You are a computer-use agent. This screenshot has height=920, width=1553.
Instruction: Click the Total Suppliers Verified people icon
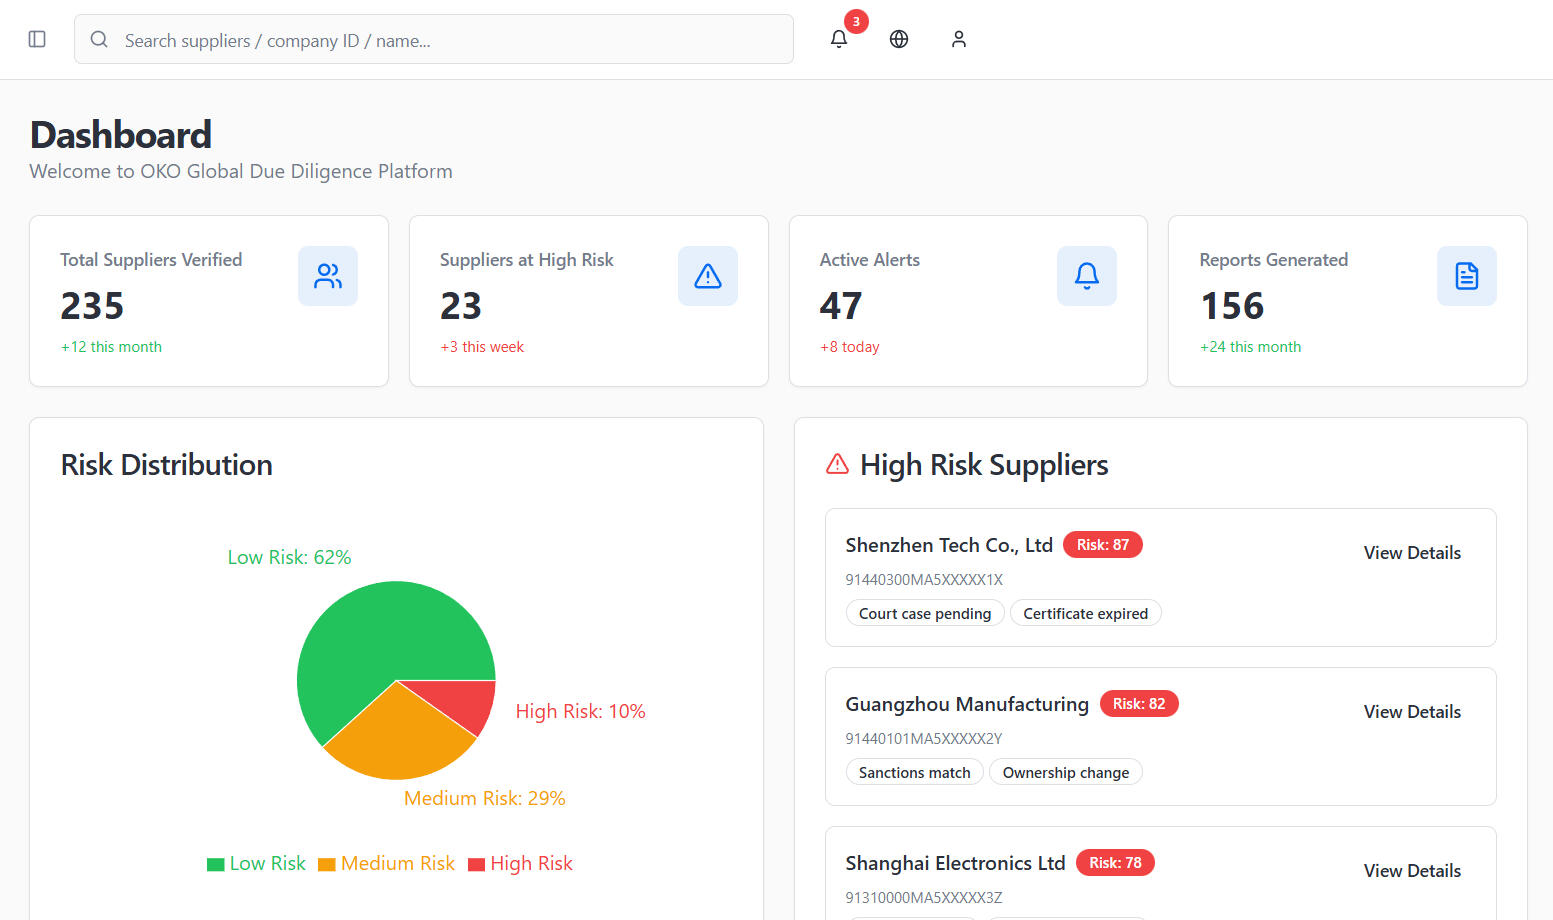(x=328, y=276)
